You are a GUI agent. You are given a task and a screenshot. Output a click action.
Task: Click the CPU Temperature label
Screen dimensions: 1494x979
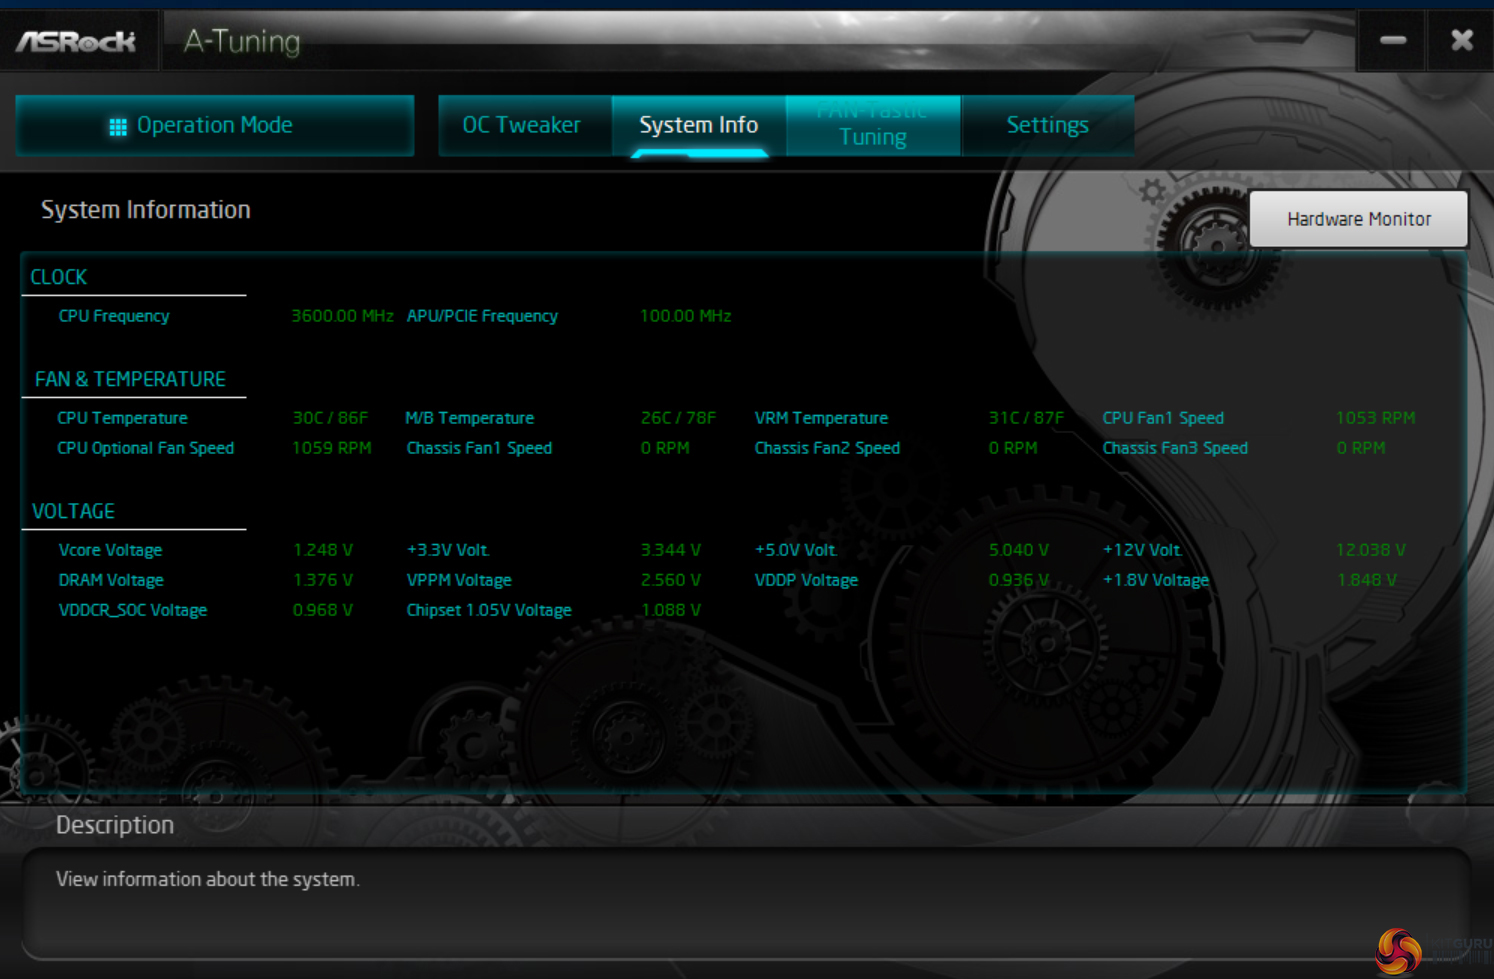(x=122, y=418)
